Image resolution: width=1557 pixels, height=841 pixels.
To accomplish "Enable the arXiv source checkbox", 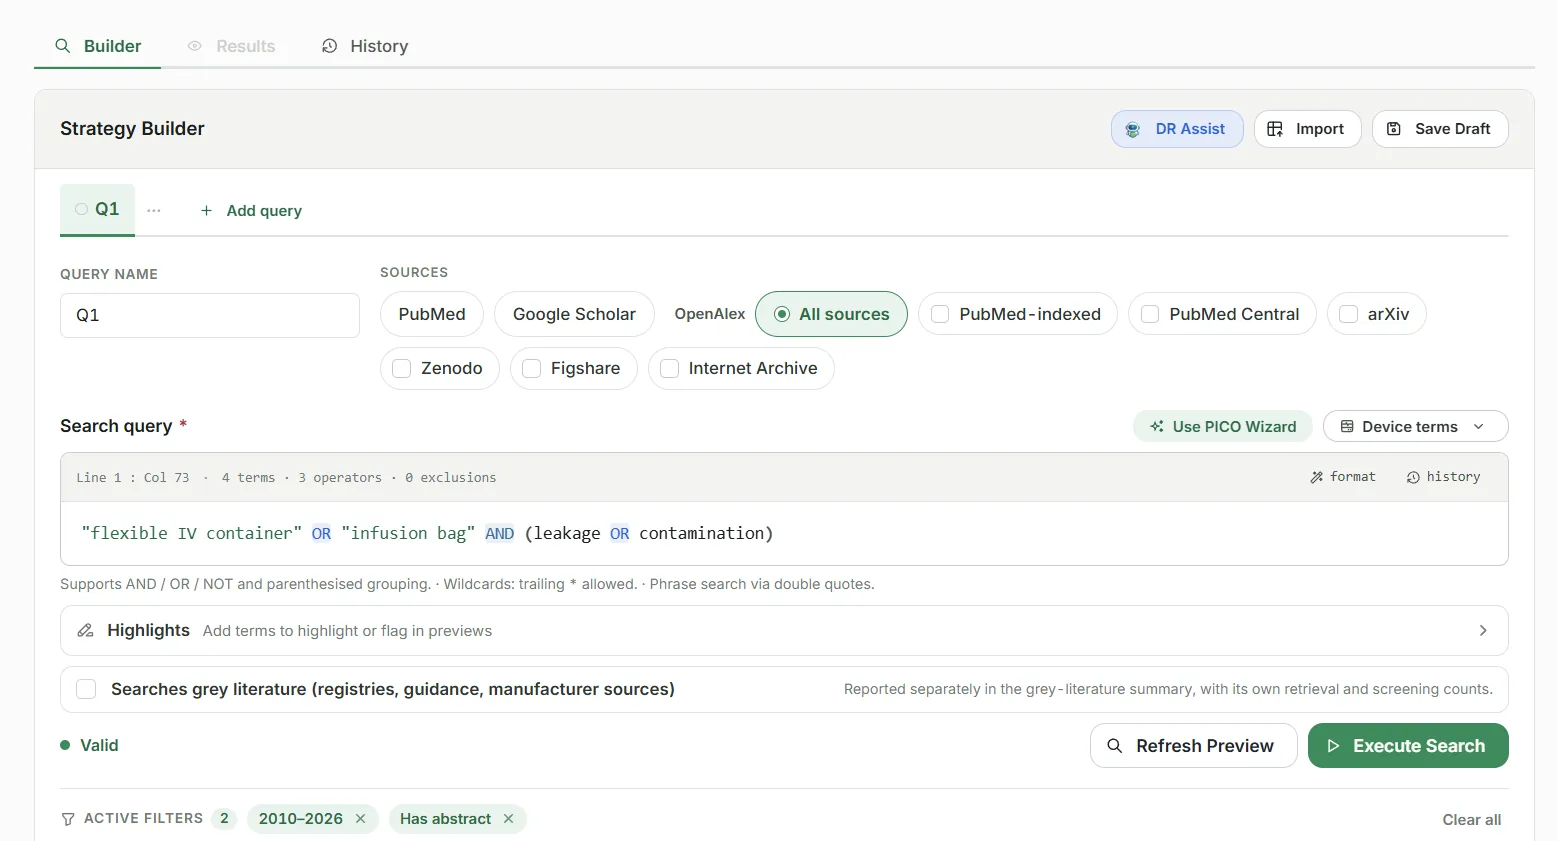I will (x=1349, y=314).
